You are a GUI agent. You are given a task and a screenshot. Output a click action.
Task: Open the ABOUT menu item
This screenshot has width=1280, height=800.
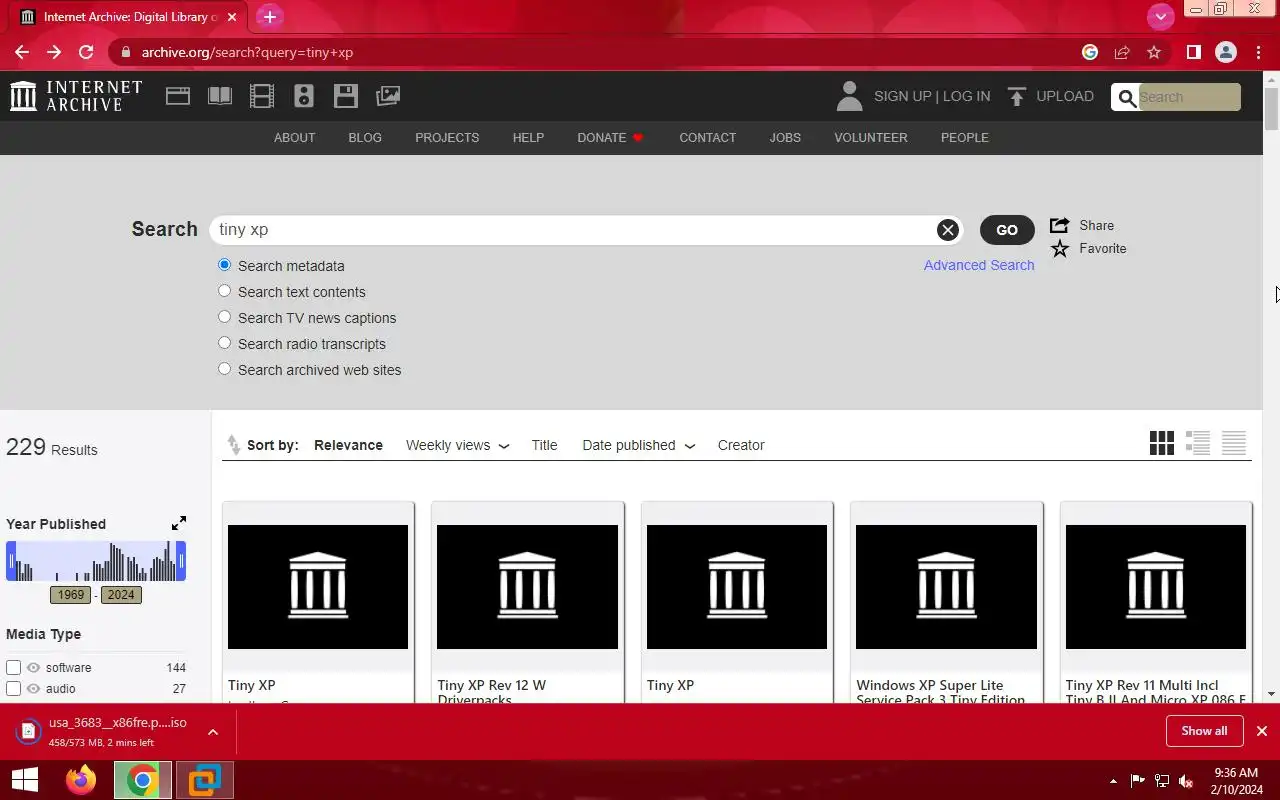pos(294,138)
